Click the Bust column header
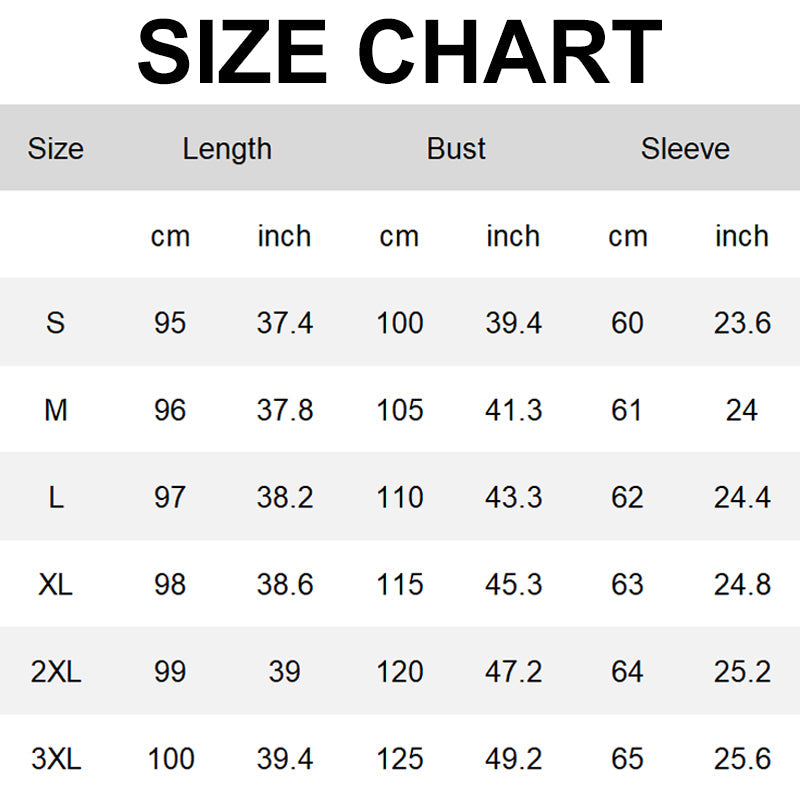 point(456,149)
